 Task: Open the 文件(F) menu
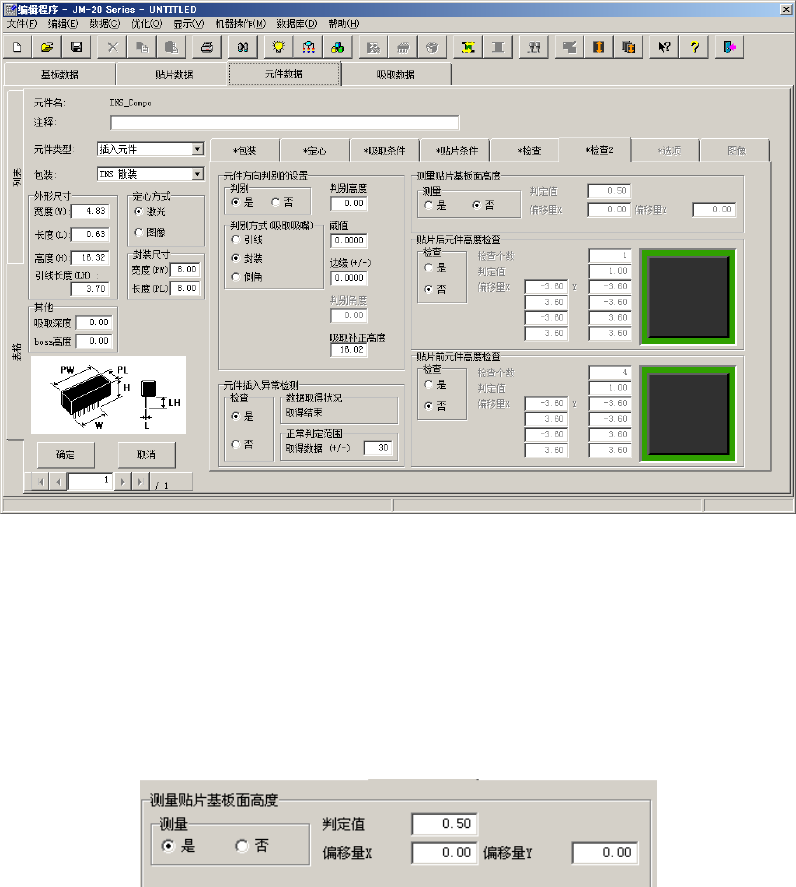pyautogui.click(x=21, y=24)
